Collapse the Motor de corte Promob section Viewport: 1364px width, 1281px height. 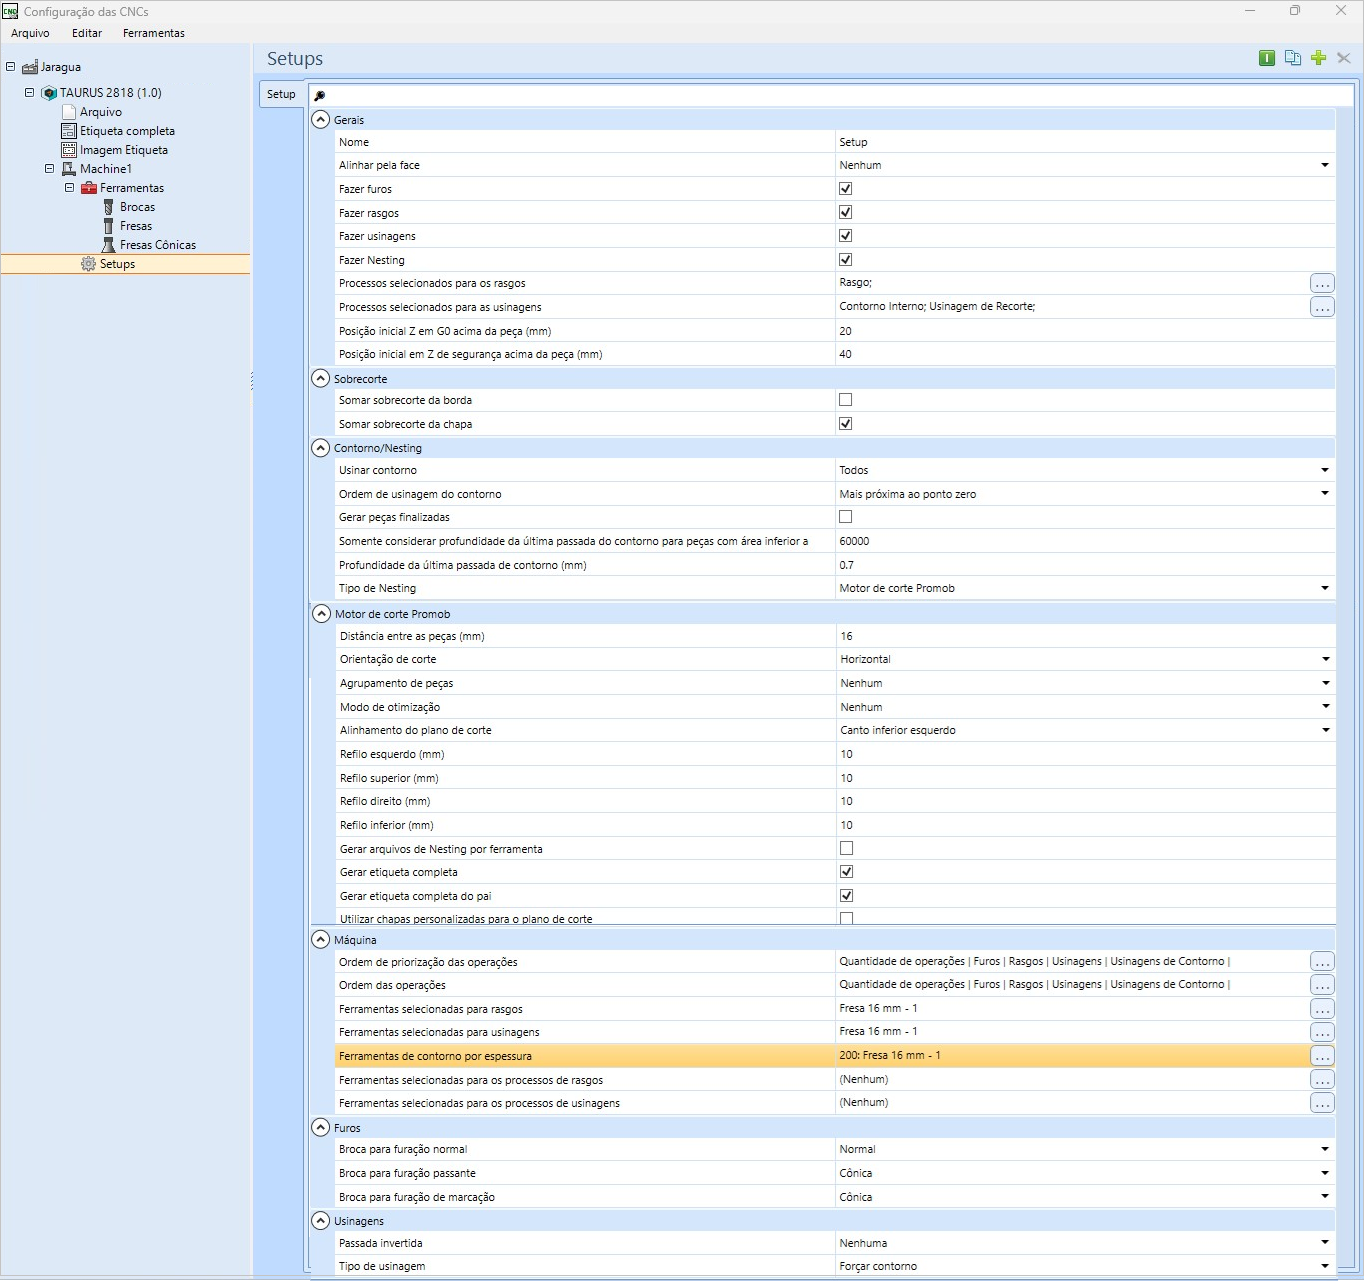(x=321, y=614)
